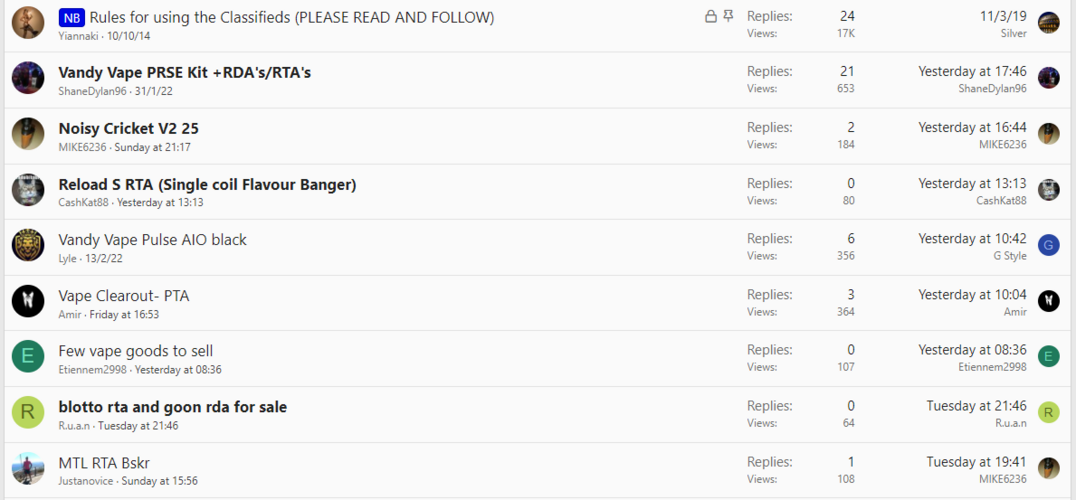The image size is (1076, 500).
Task: Click the lock icon on Rules thread
Action: [x=711, y=16]
